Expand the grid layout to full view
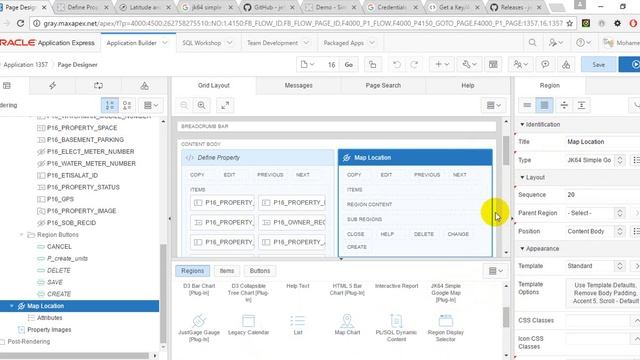 225,105
